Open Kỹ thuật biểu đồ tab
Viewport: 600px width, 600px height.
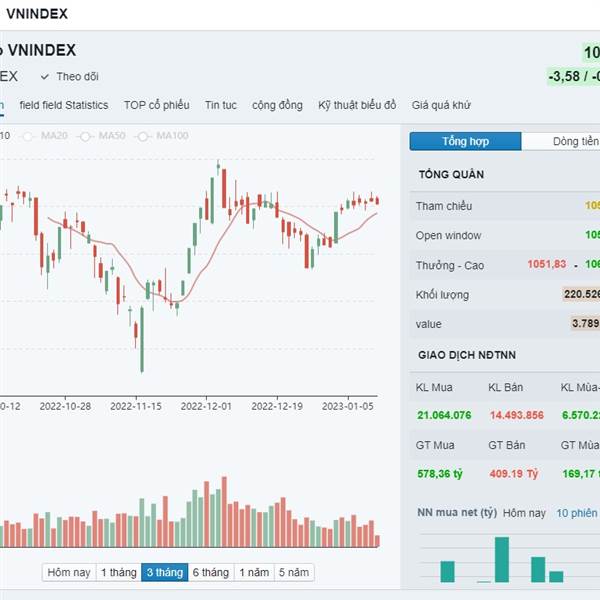(x=357, y=105)
